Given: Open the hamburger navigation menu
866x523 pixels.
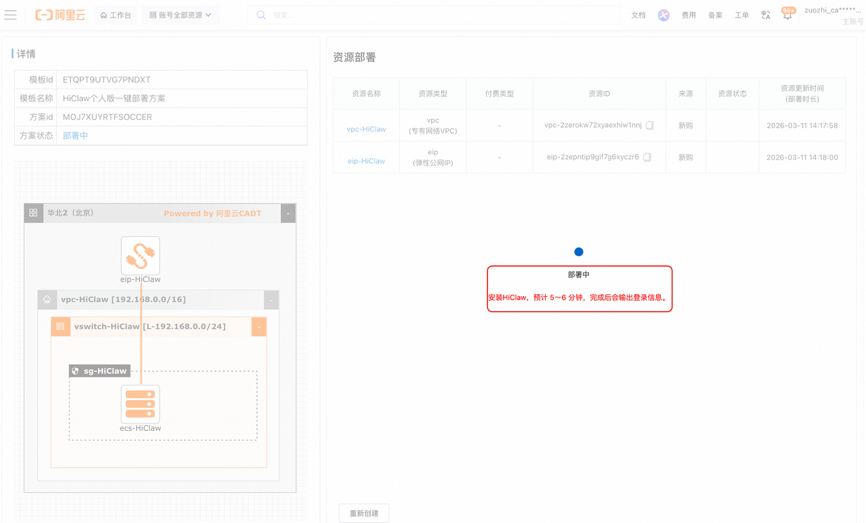Looking at the screenshot, I should (10, 15).
